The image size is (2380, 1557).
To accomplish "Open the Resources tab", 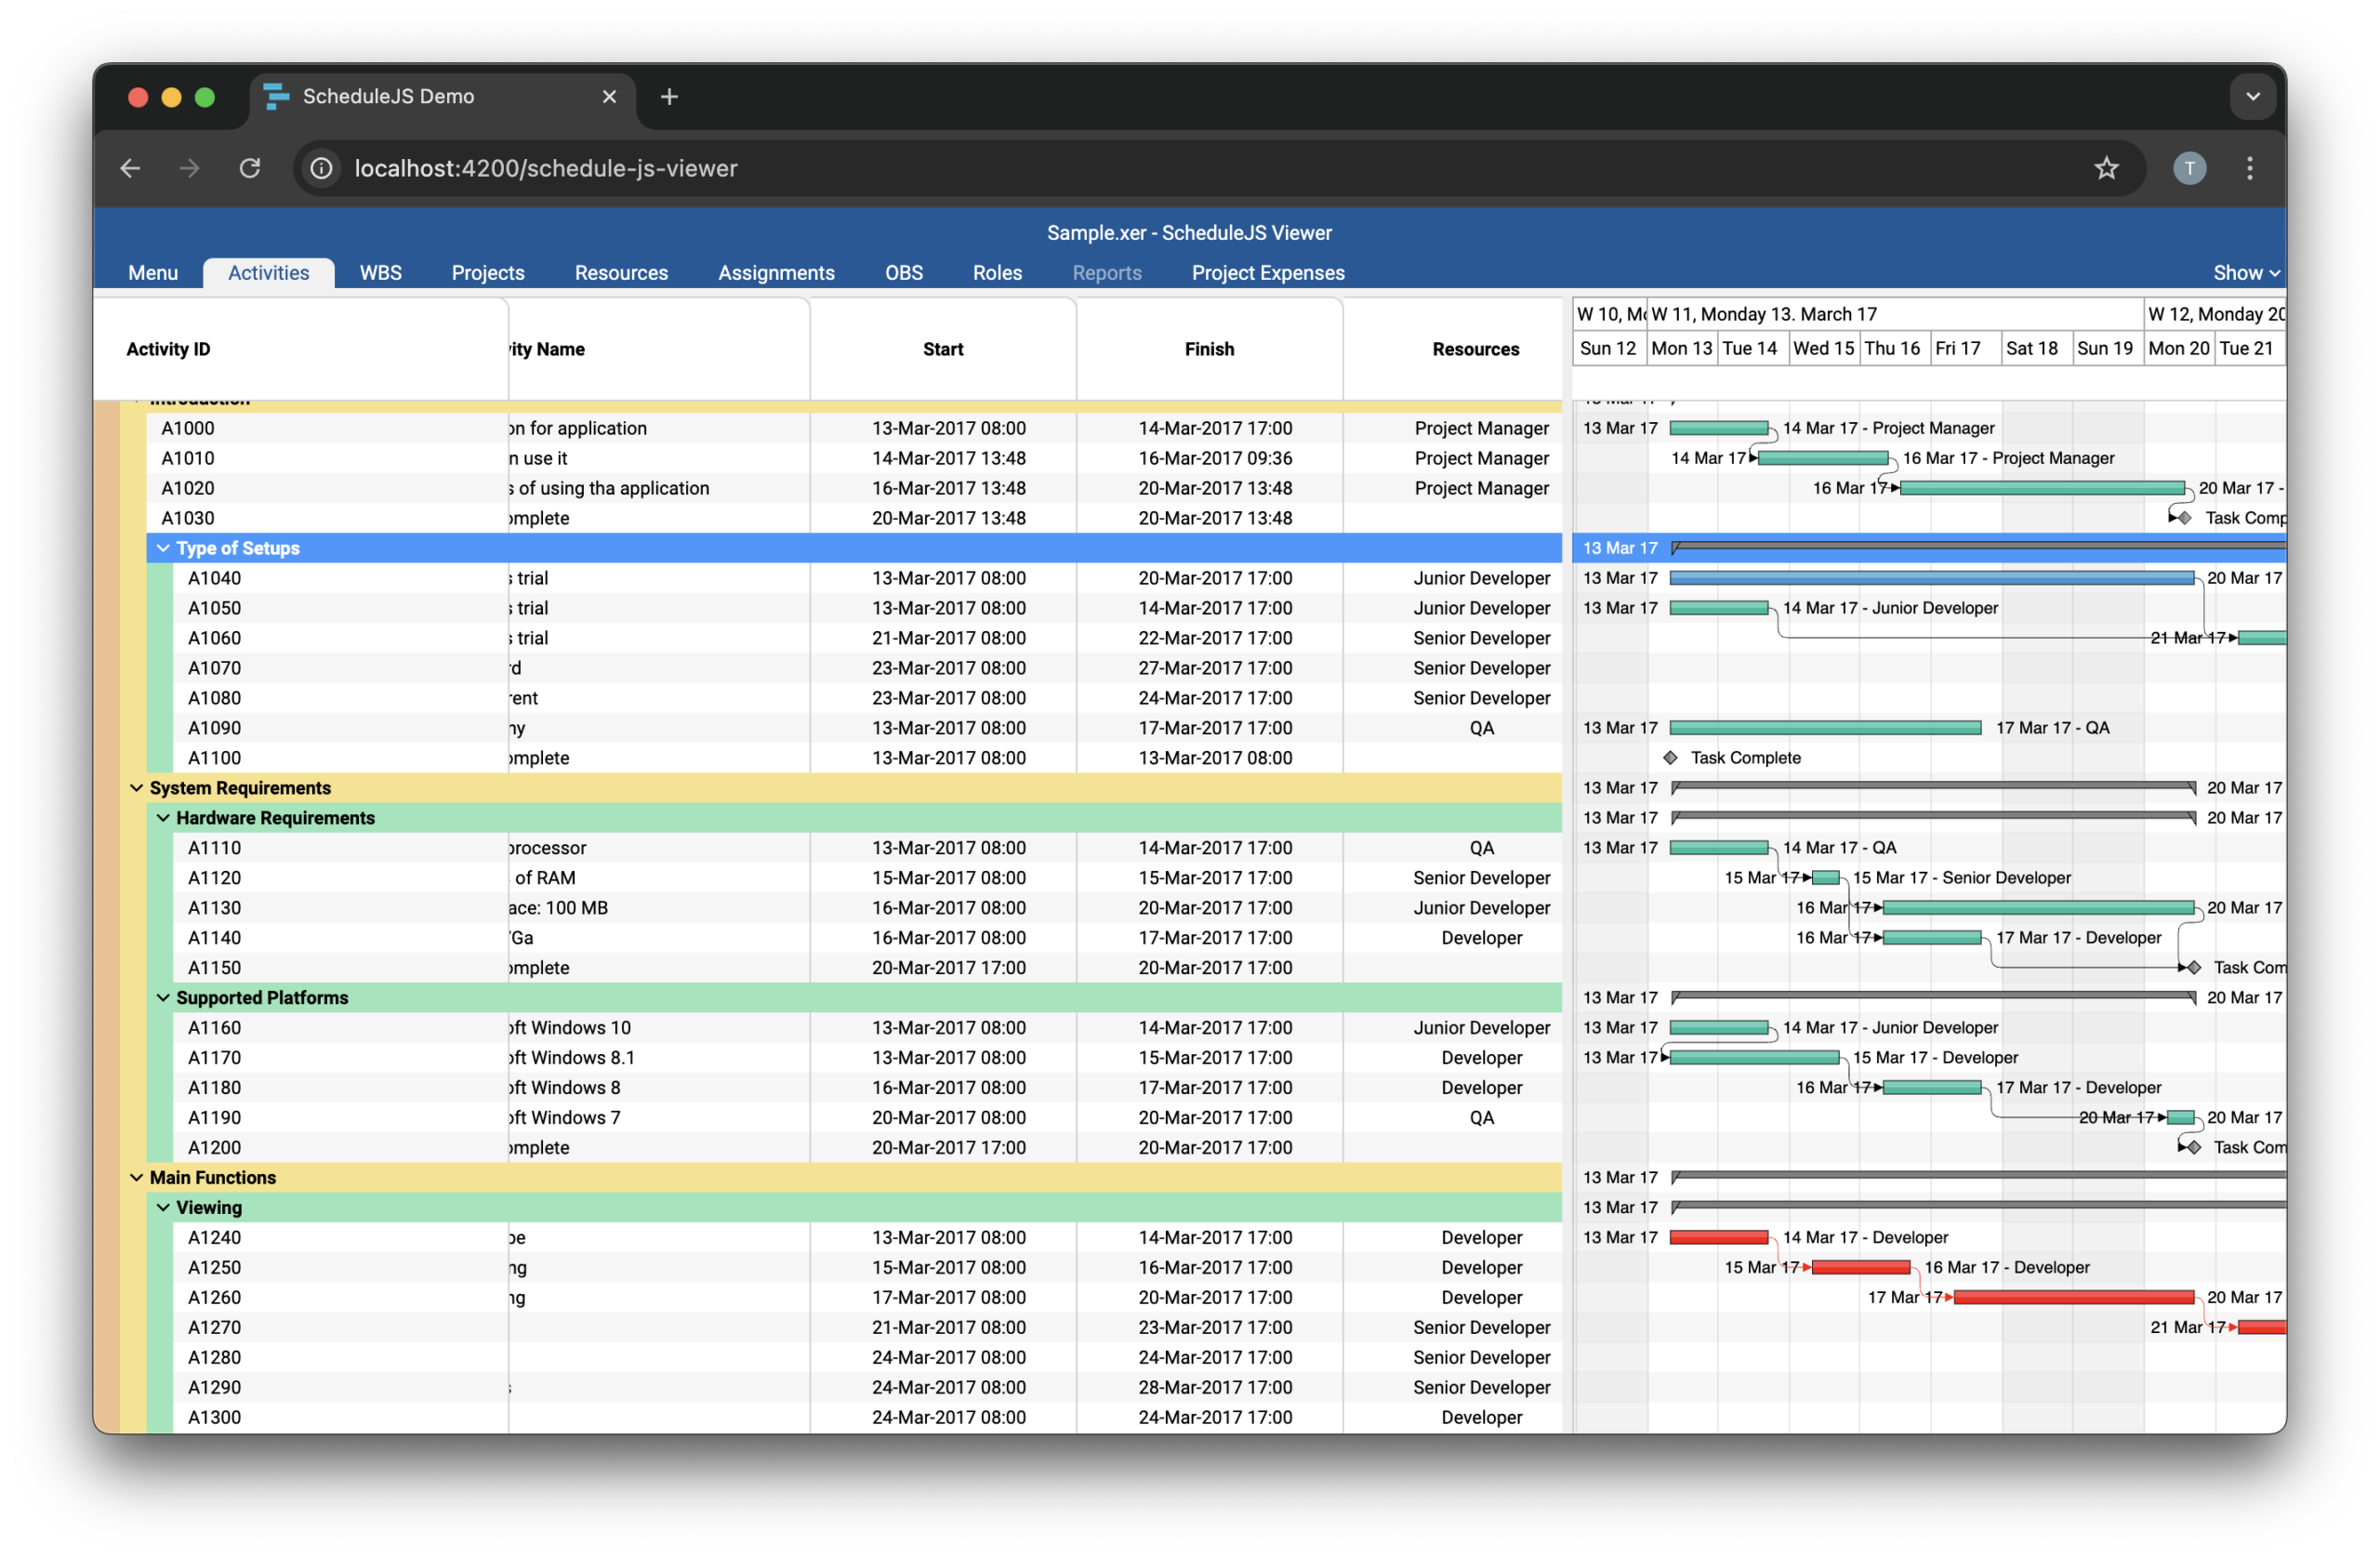I will 621,273.
